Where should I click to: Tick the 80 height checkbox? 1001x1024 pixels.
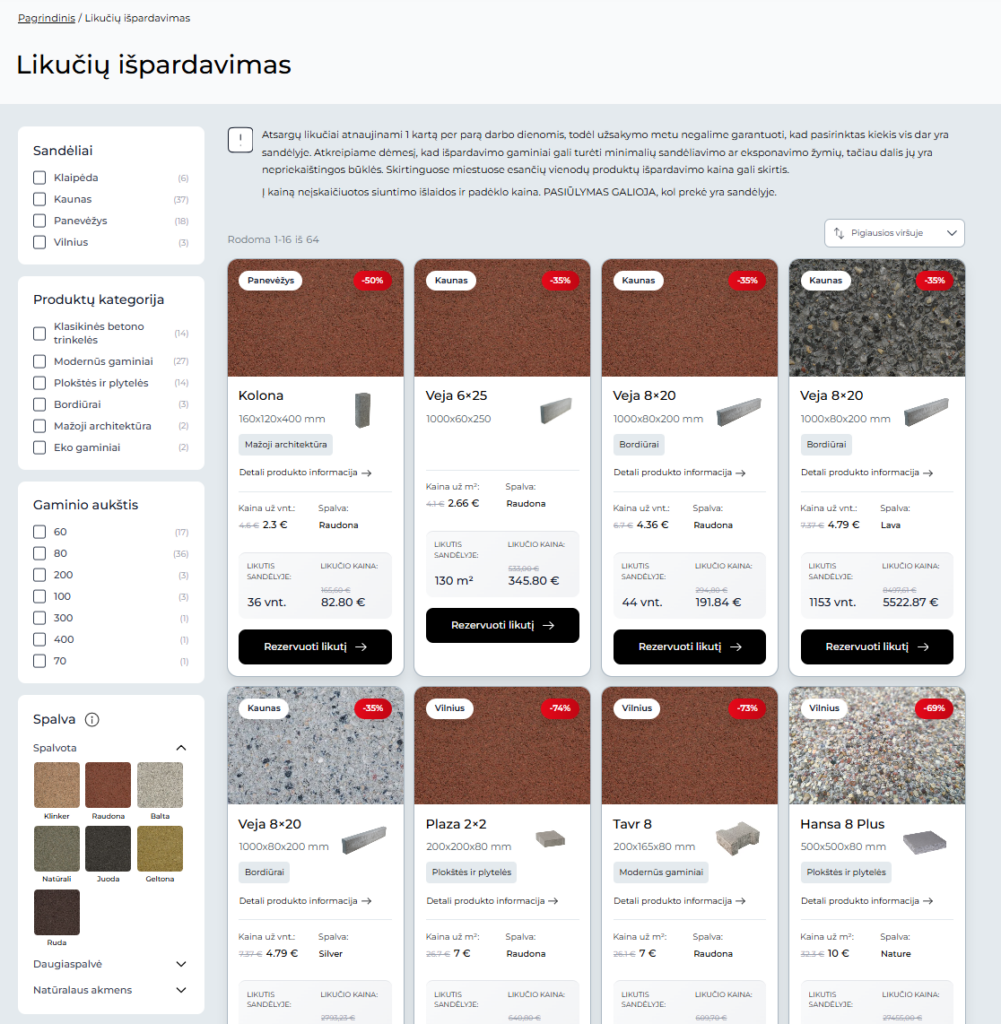click(40, 553)
